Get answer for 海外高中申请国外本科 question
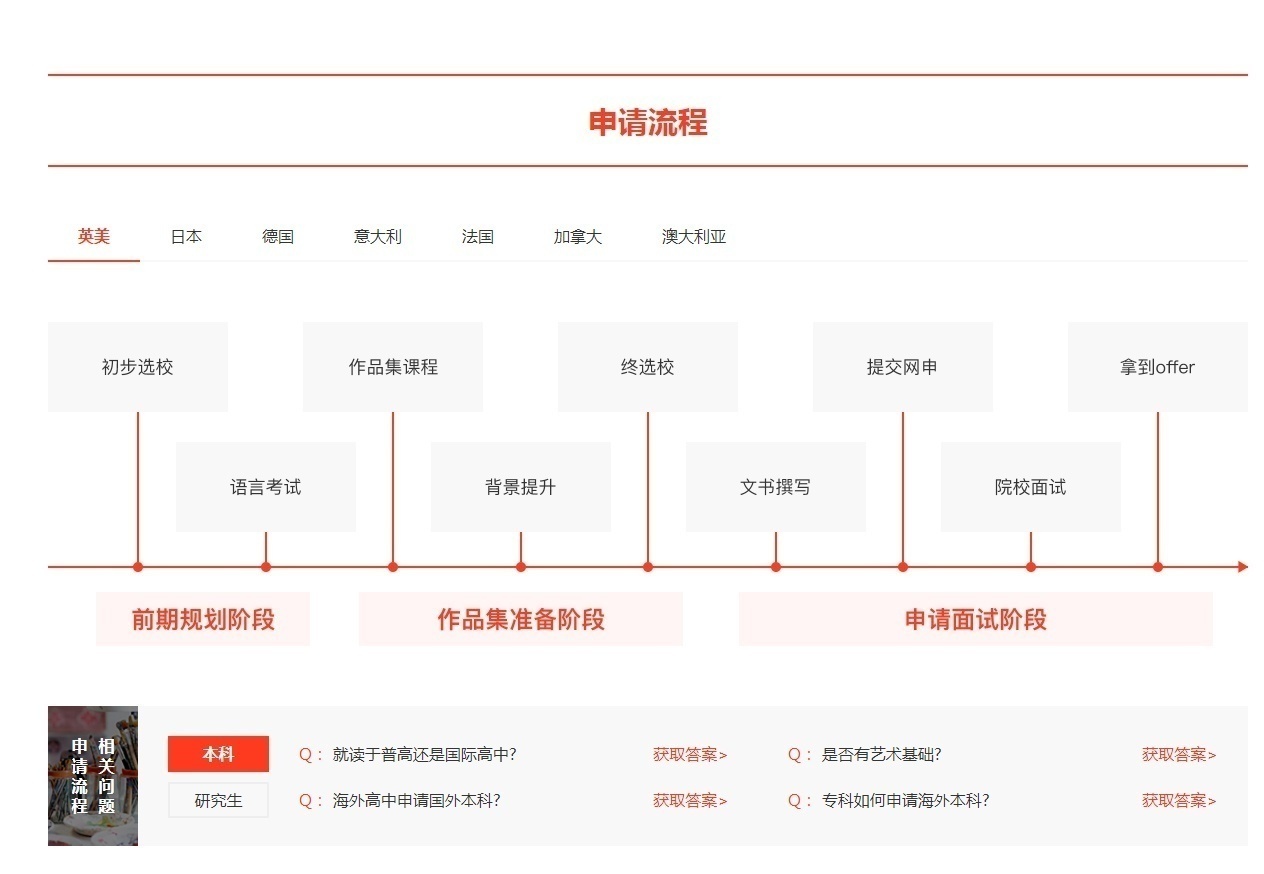Screen dimensions: 1264x874 [x=690, y=801]
